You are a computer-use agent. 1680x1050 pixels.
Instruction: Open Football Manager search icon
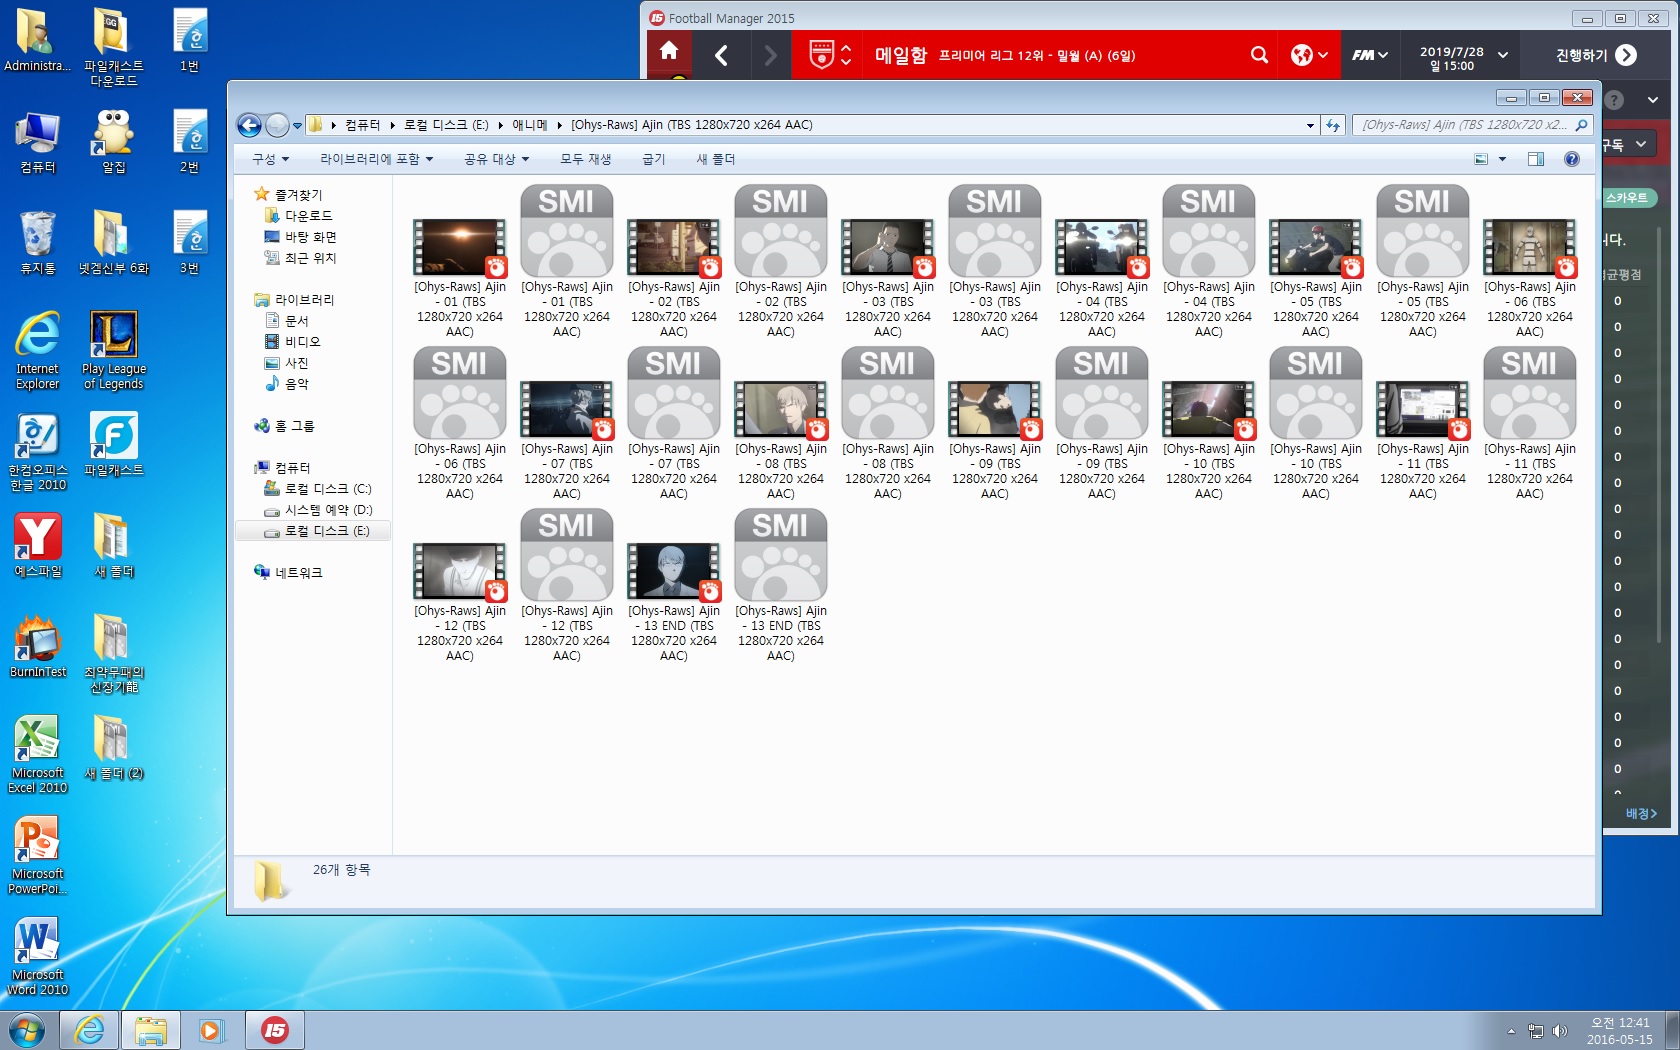point(1259,55)
